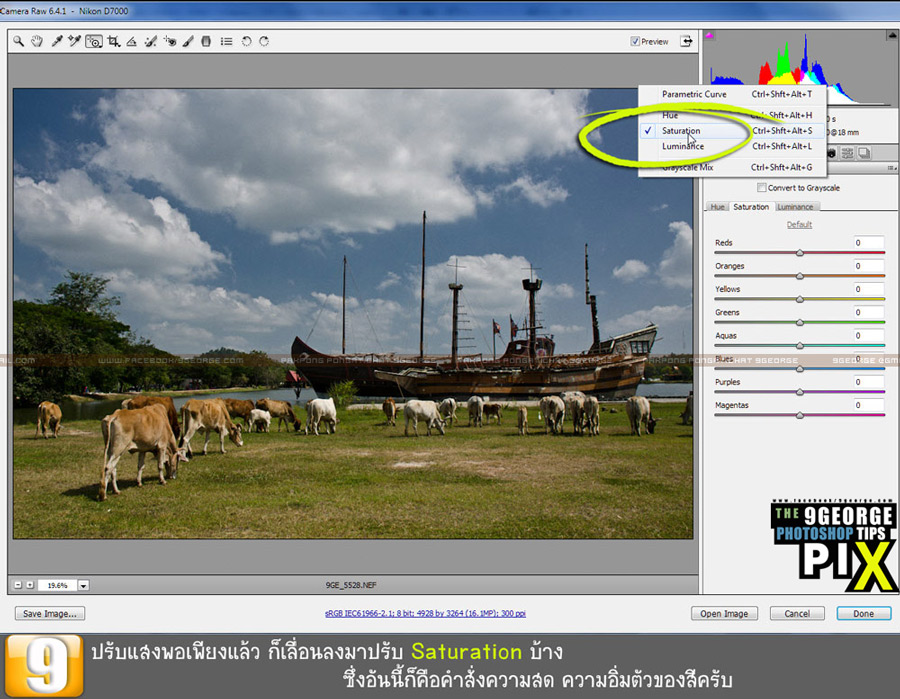
Task: Click the Greens value input field
Action: click(x=868, y=312)
